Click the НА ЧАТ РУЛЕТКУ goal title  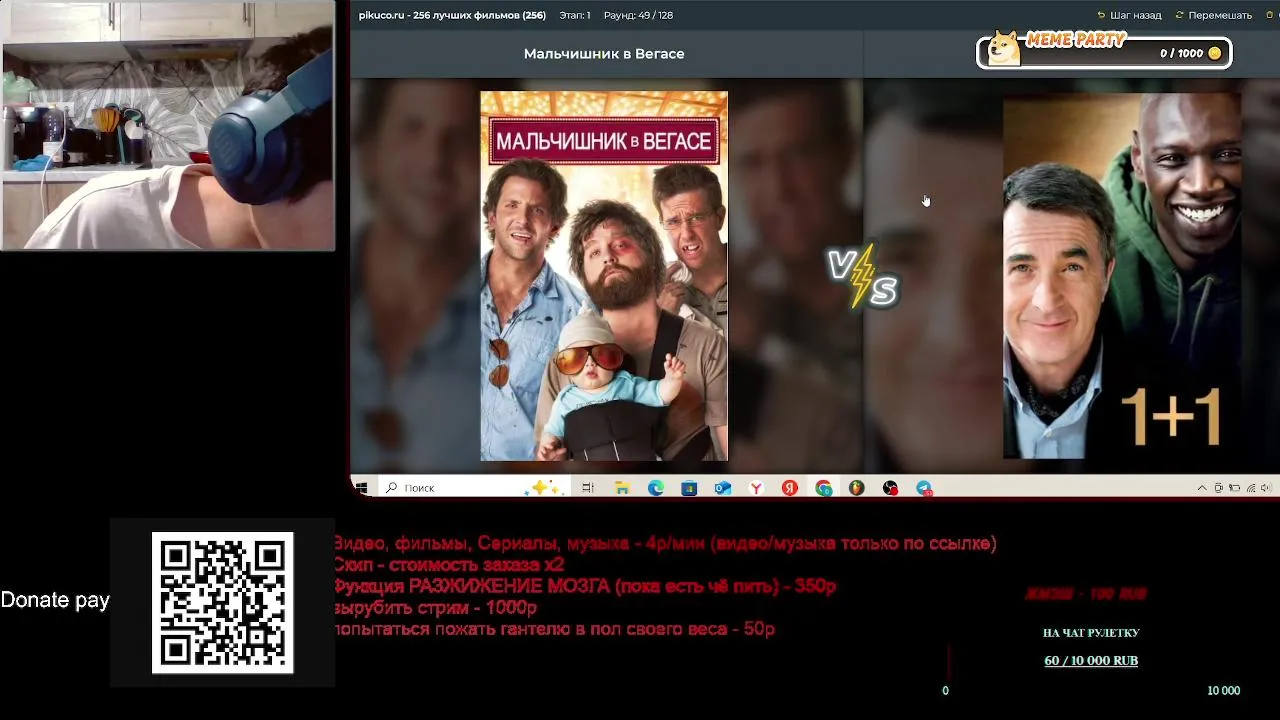[1091, 633]
